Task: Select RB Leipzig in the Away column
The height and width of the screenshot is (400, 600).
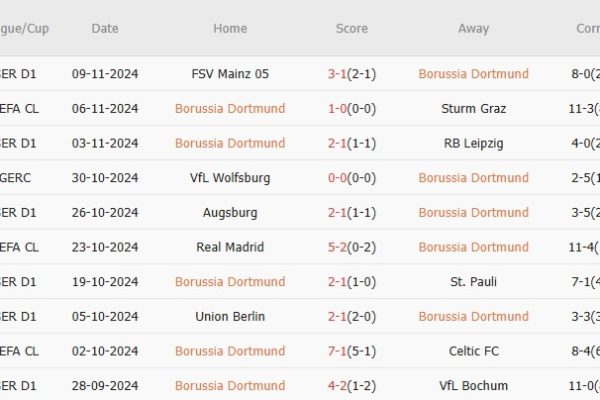Action: [474, 143]
